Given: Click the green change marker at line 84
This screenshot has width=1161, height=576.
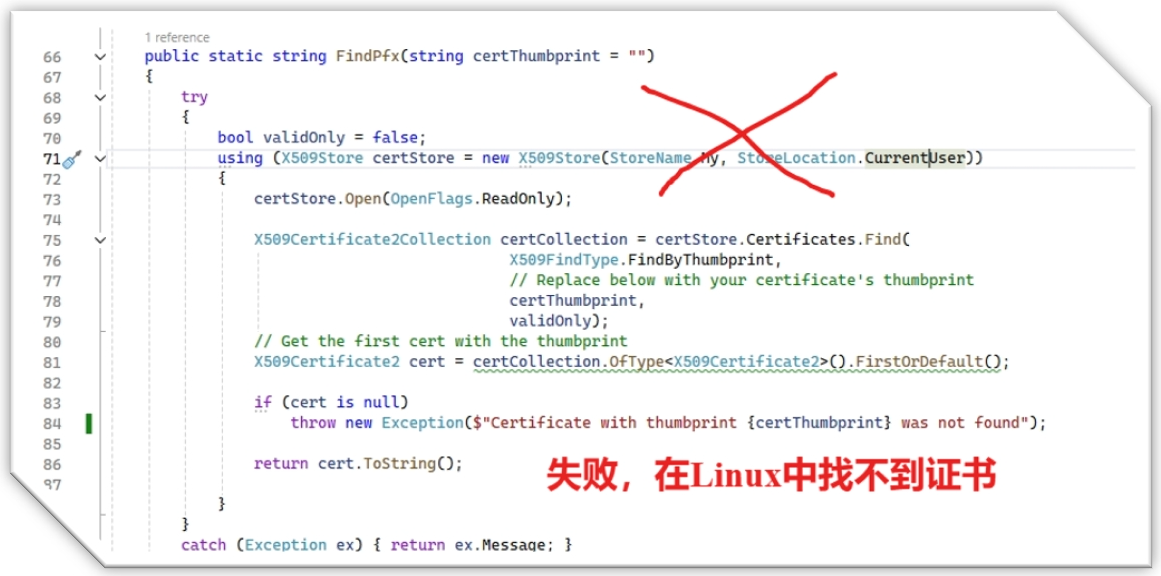Looking at the screenshot, I should click(89, 423).
